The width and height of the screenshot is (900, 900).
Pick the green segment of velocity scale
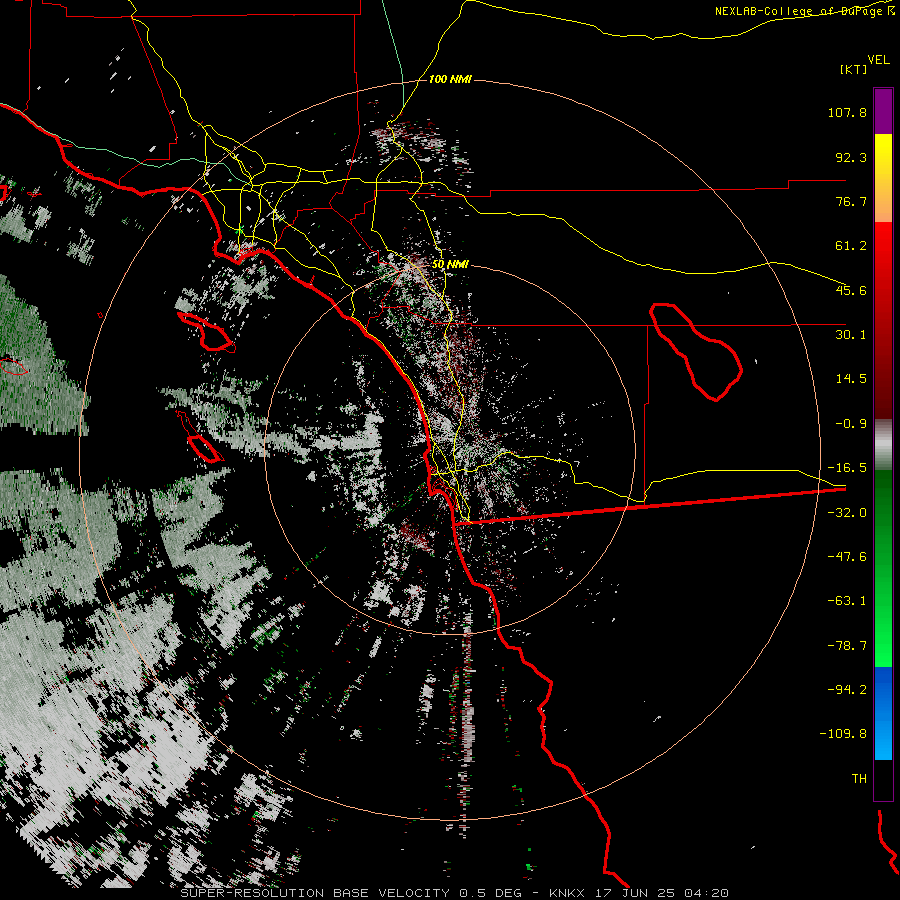[x=883, y=568]
